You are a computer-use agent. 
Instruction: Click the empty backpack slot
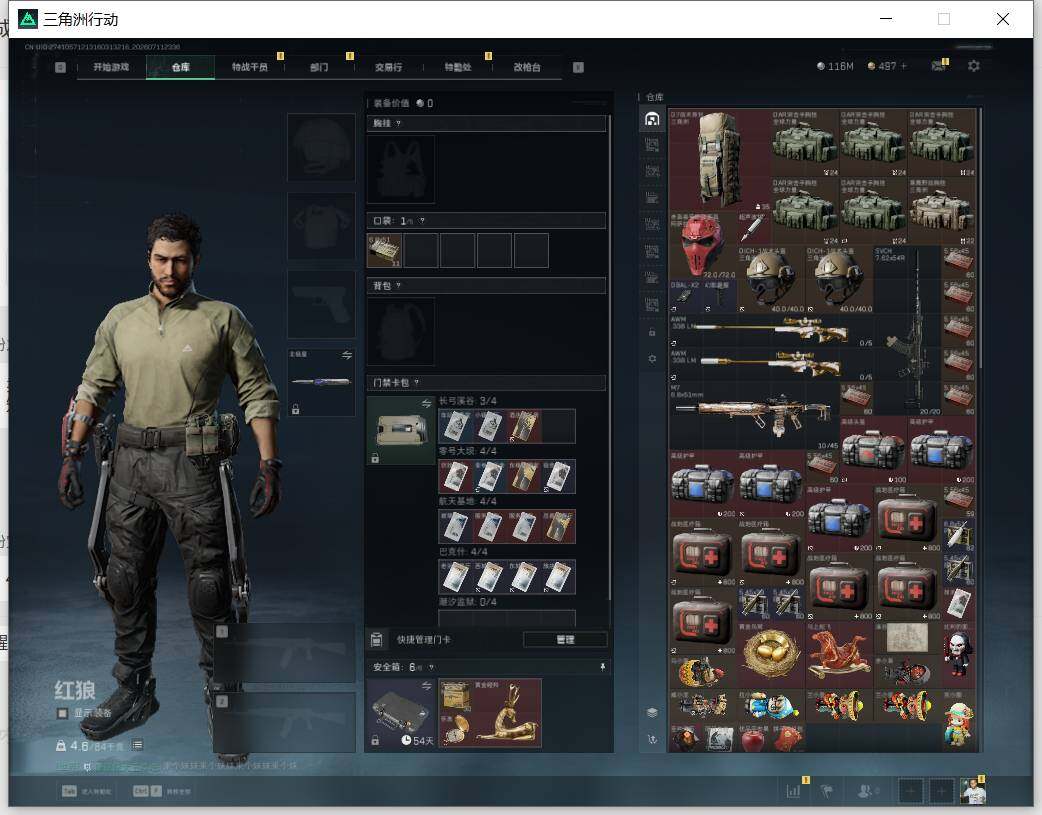tap(401, 331)
